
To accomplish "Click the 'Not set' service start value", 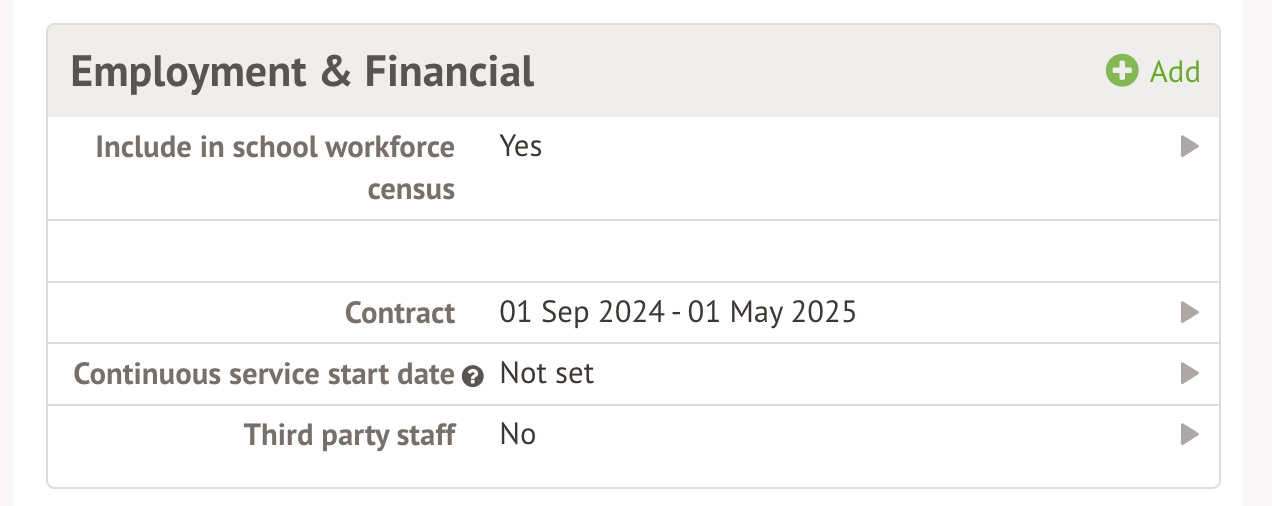I will coord(546,374).
